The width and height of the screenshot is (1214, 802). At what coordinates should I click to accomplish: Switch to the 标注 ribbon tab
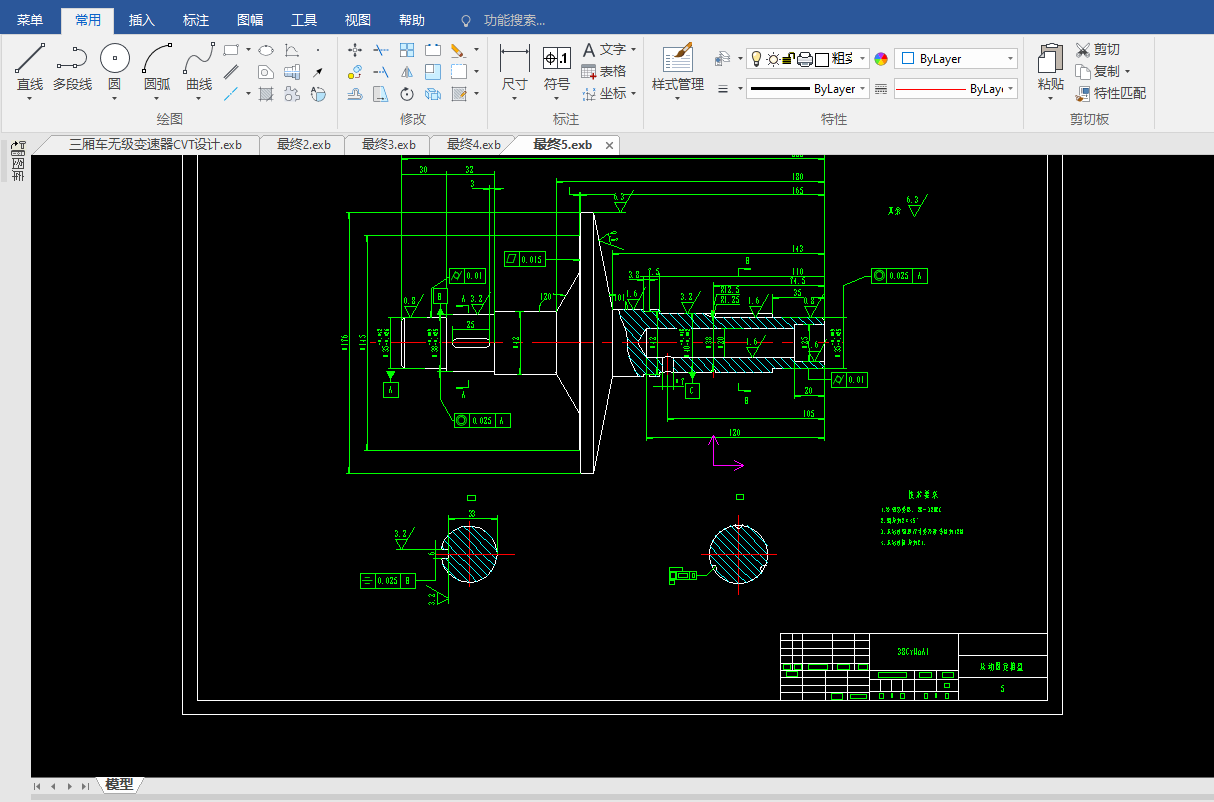(196, 20)
